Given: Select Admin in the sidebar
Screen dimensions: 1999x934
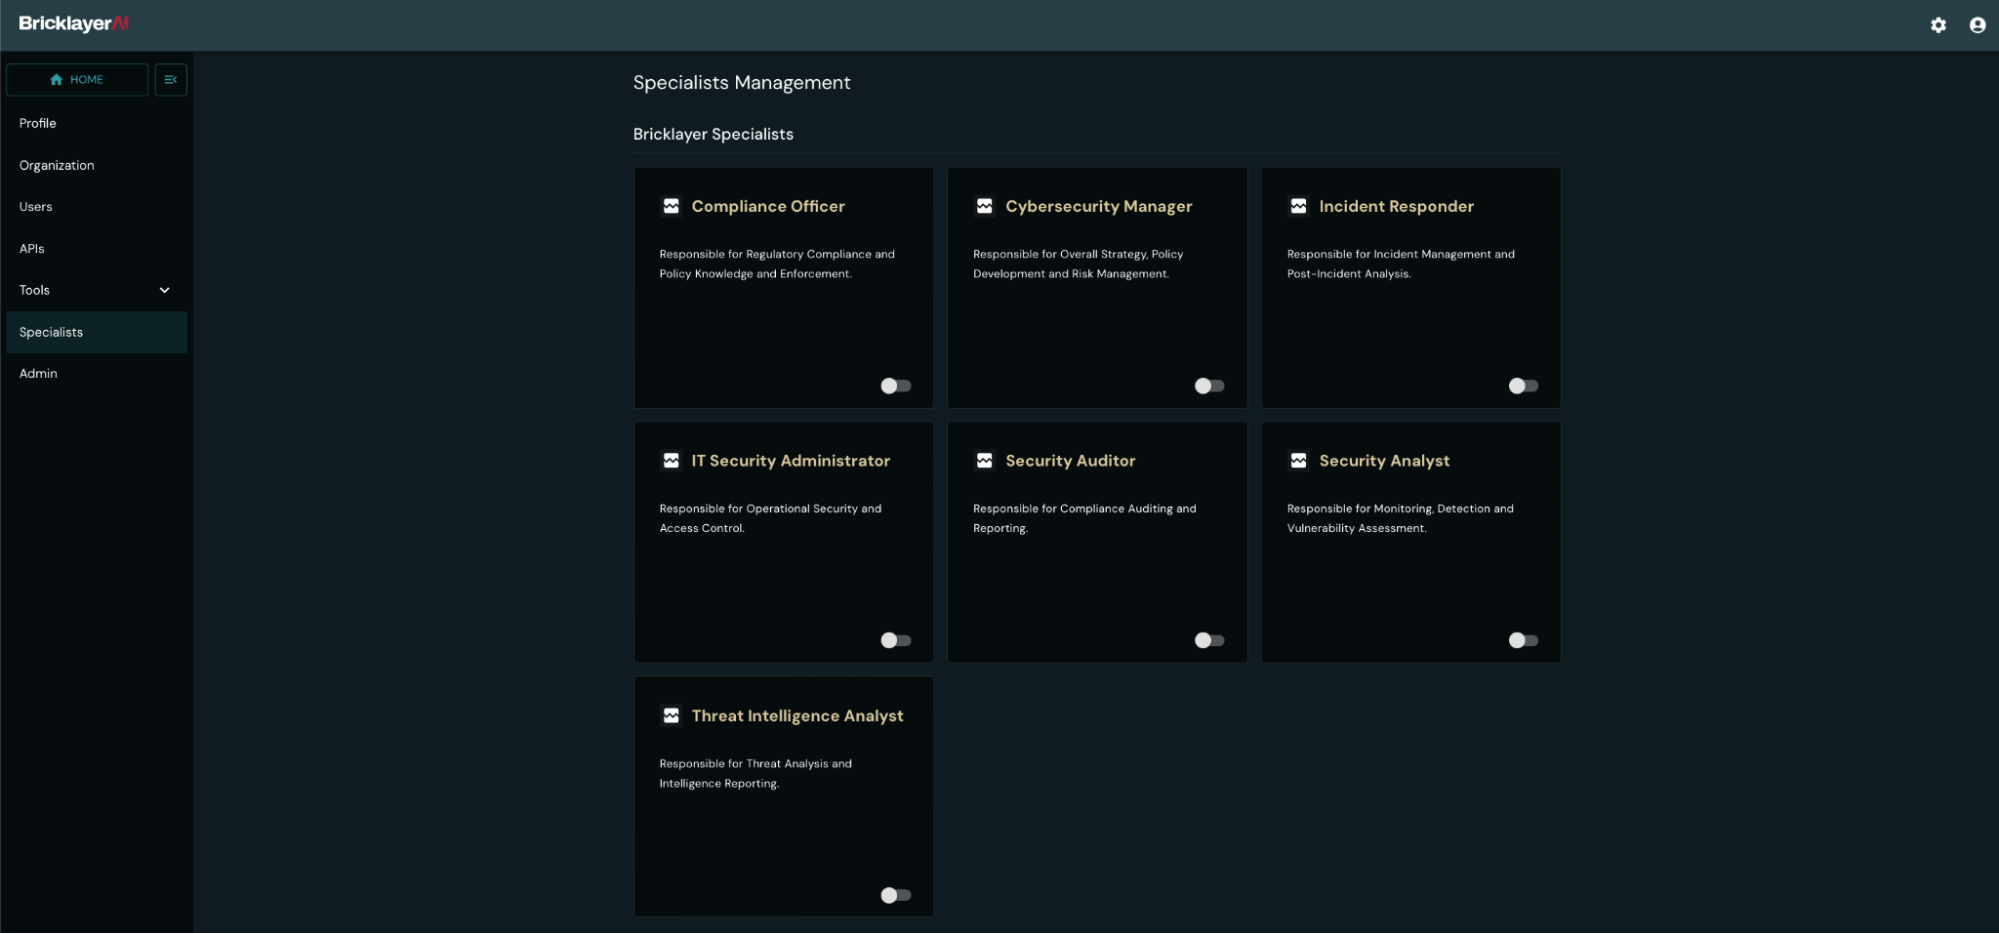Looking at the screenshot, I should [x=38, y=373].
